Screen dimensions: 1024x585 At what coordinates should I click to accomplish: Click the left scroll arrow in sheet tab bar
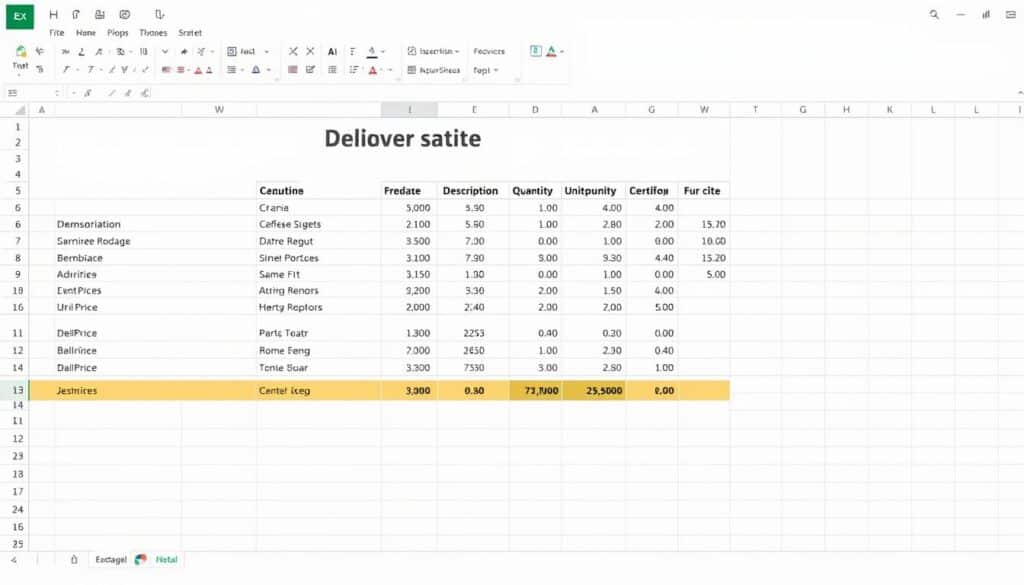pyautogui.click(x=14, y=560)
